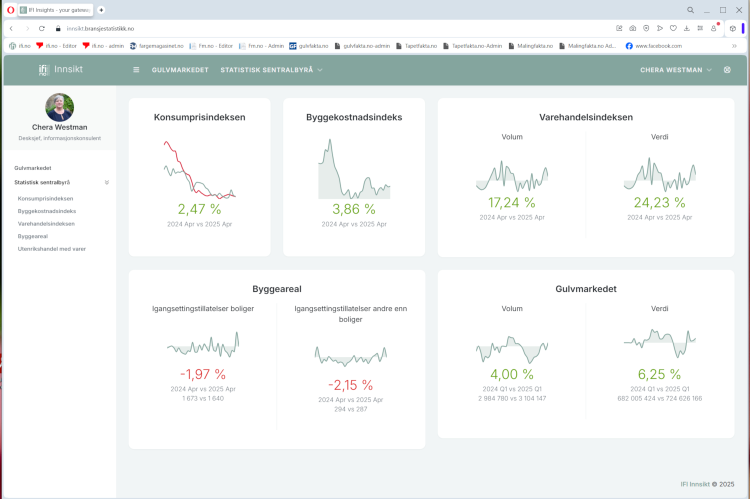Click the Innsikt logo in header

59,70
